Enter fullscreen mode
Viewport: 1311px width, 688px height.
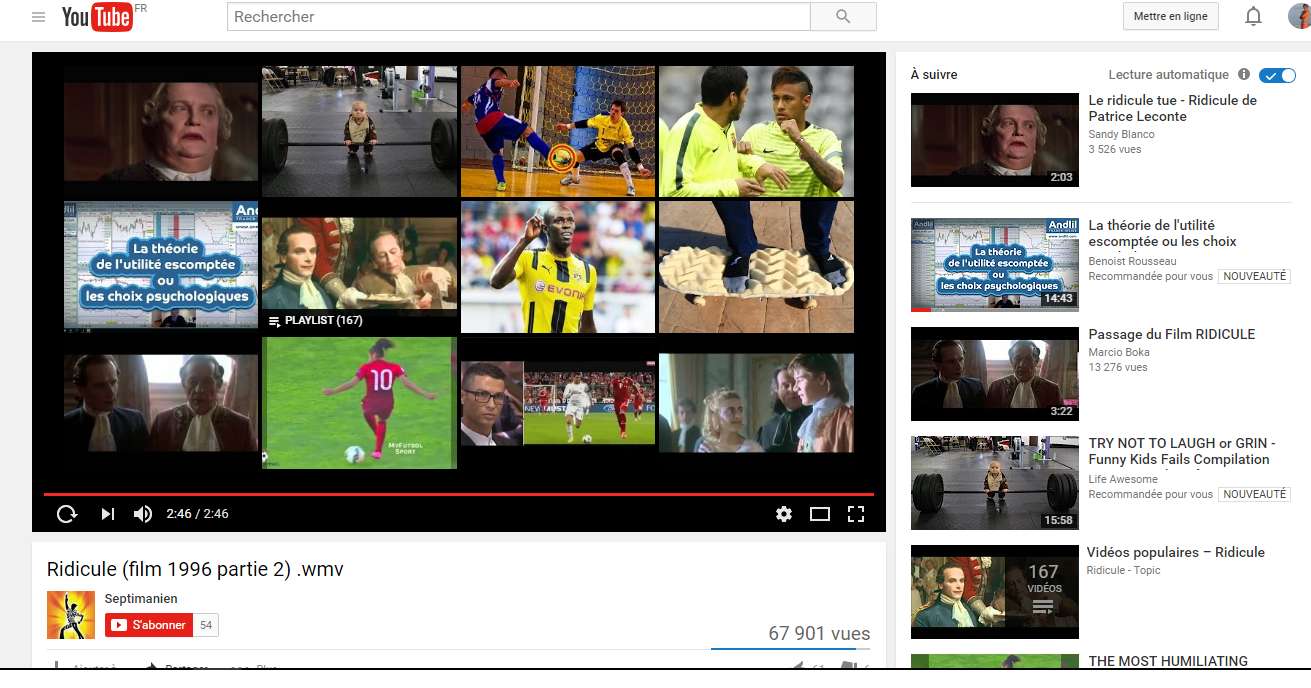coord(856,514)
